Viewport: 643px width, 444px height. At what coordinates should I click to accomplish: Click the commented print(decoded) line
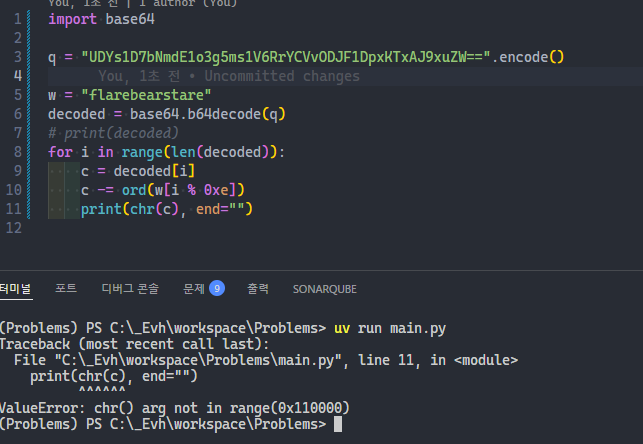pos(113,133)
